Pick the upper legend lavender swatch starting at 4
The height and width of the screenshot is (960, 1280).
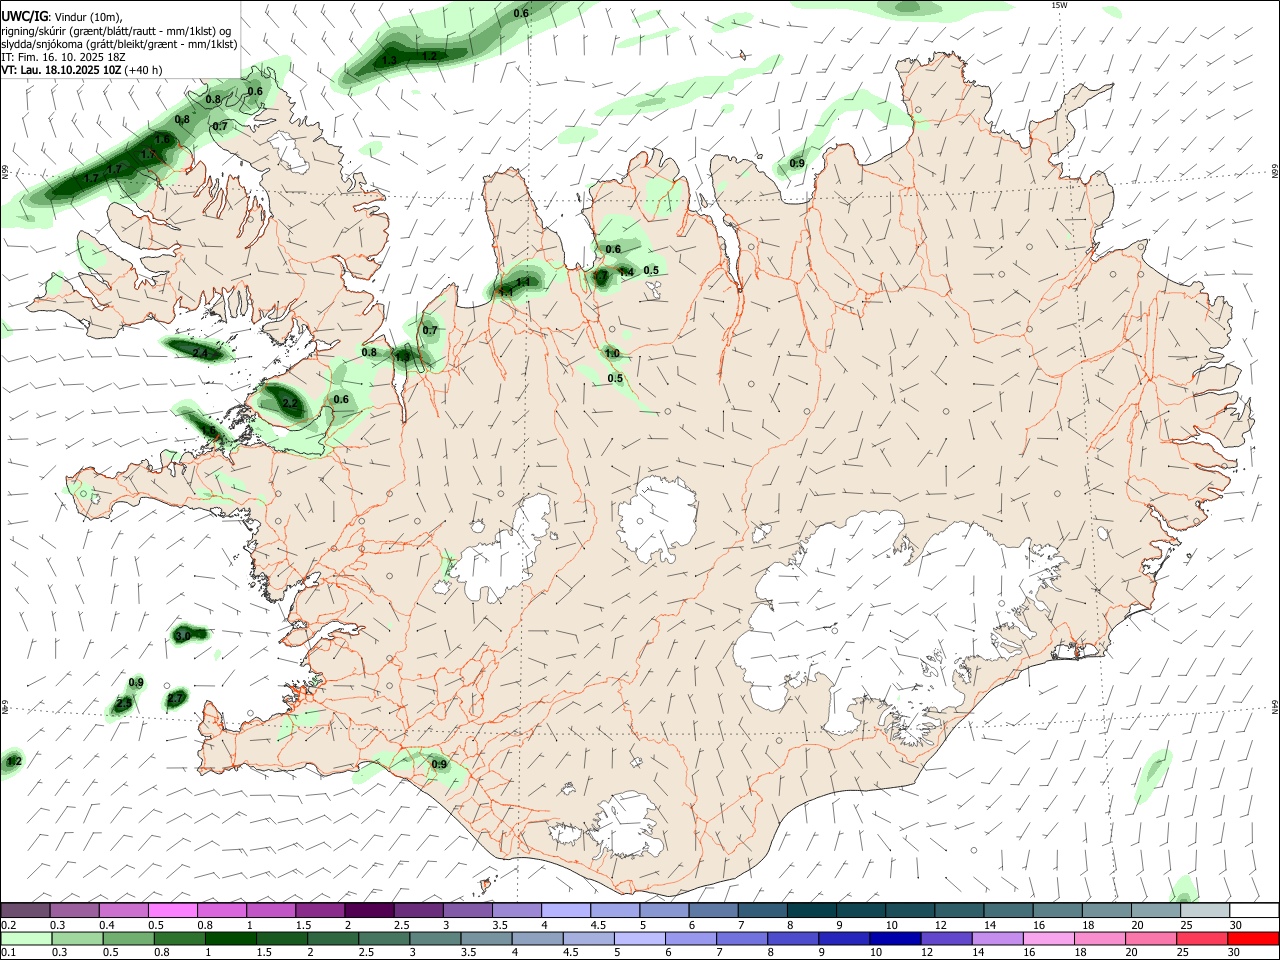click(x=566, y=910)
